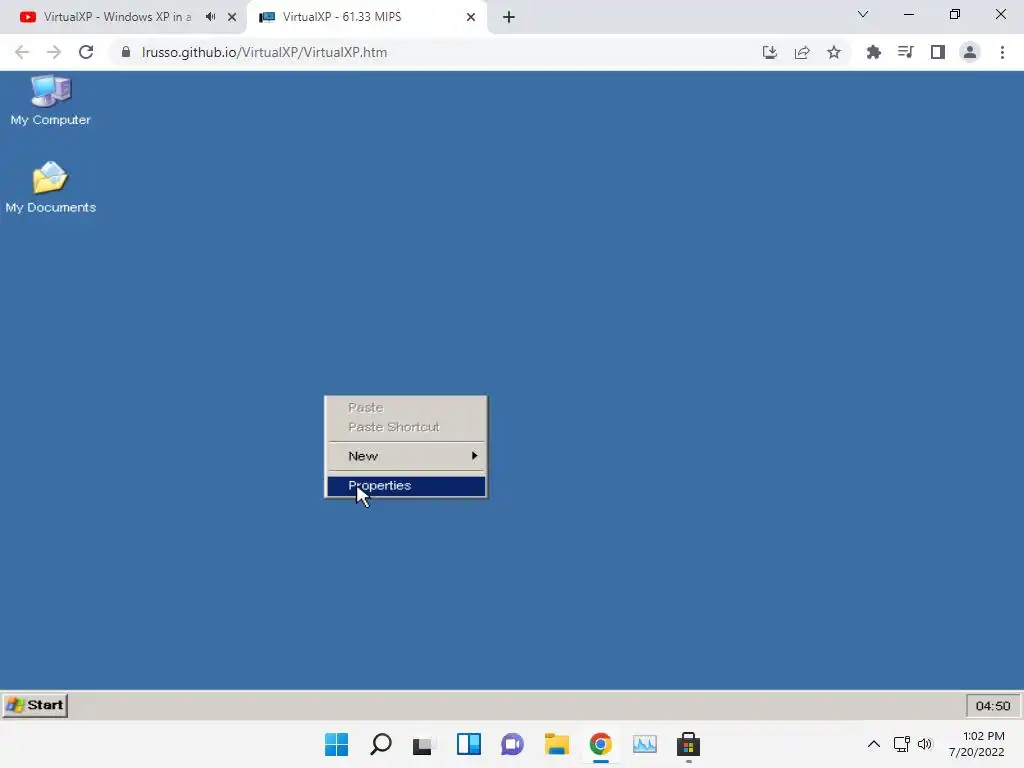
Task: Open the volume tray icon
Action: point(925,744)
